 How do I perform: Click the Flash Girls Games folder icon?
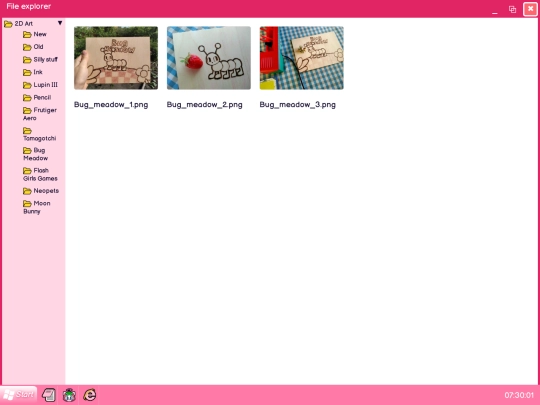click(x=27, y=171)
